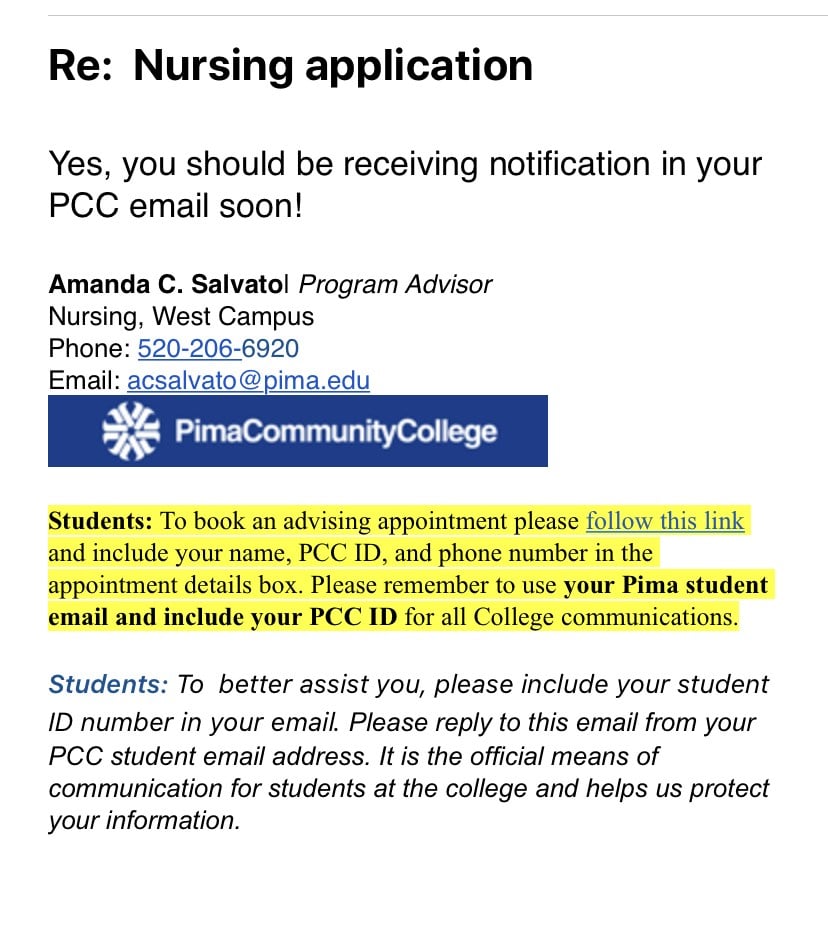Open the 520-206-6920 phone number link
Screen dimensions: 828x936
(218, 348)
